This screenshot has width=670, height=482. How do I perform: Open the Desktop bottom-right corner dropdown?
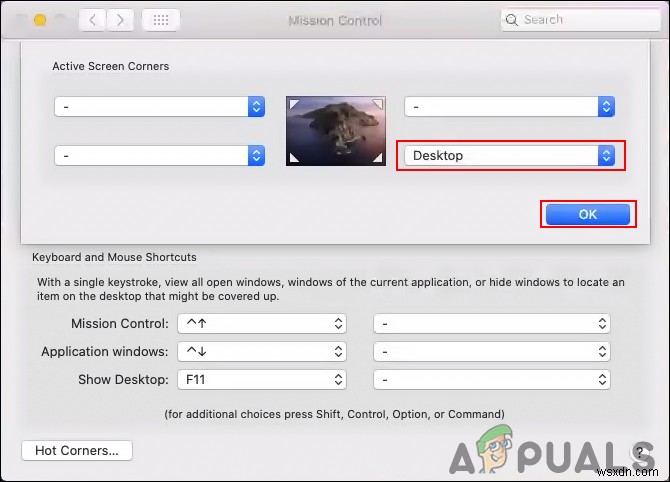point(509,156)
